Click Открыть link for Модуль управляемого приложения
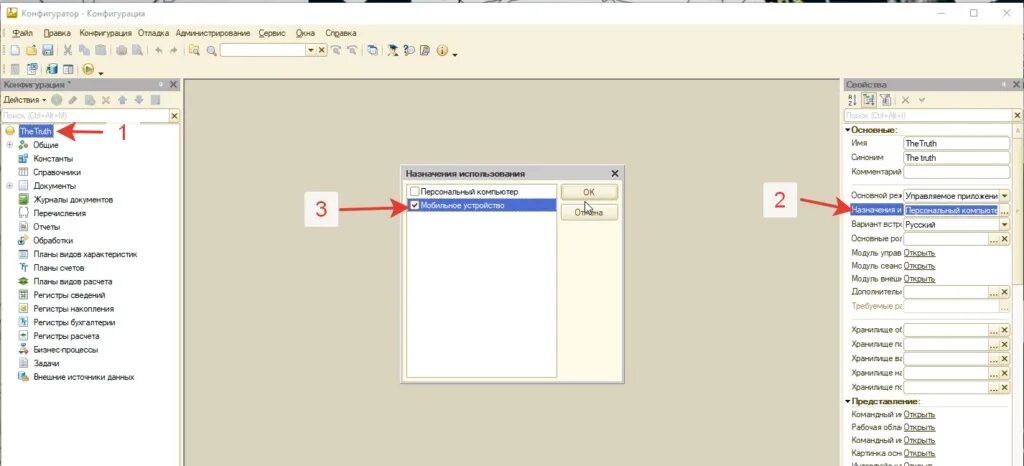This screenshot has width=1024, height=466. (920, 253)
